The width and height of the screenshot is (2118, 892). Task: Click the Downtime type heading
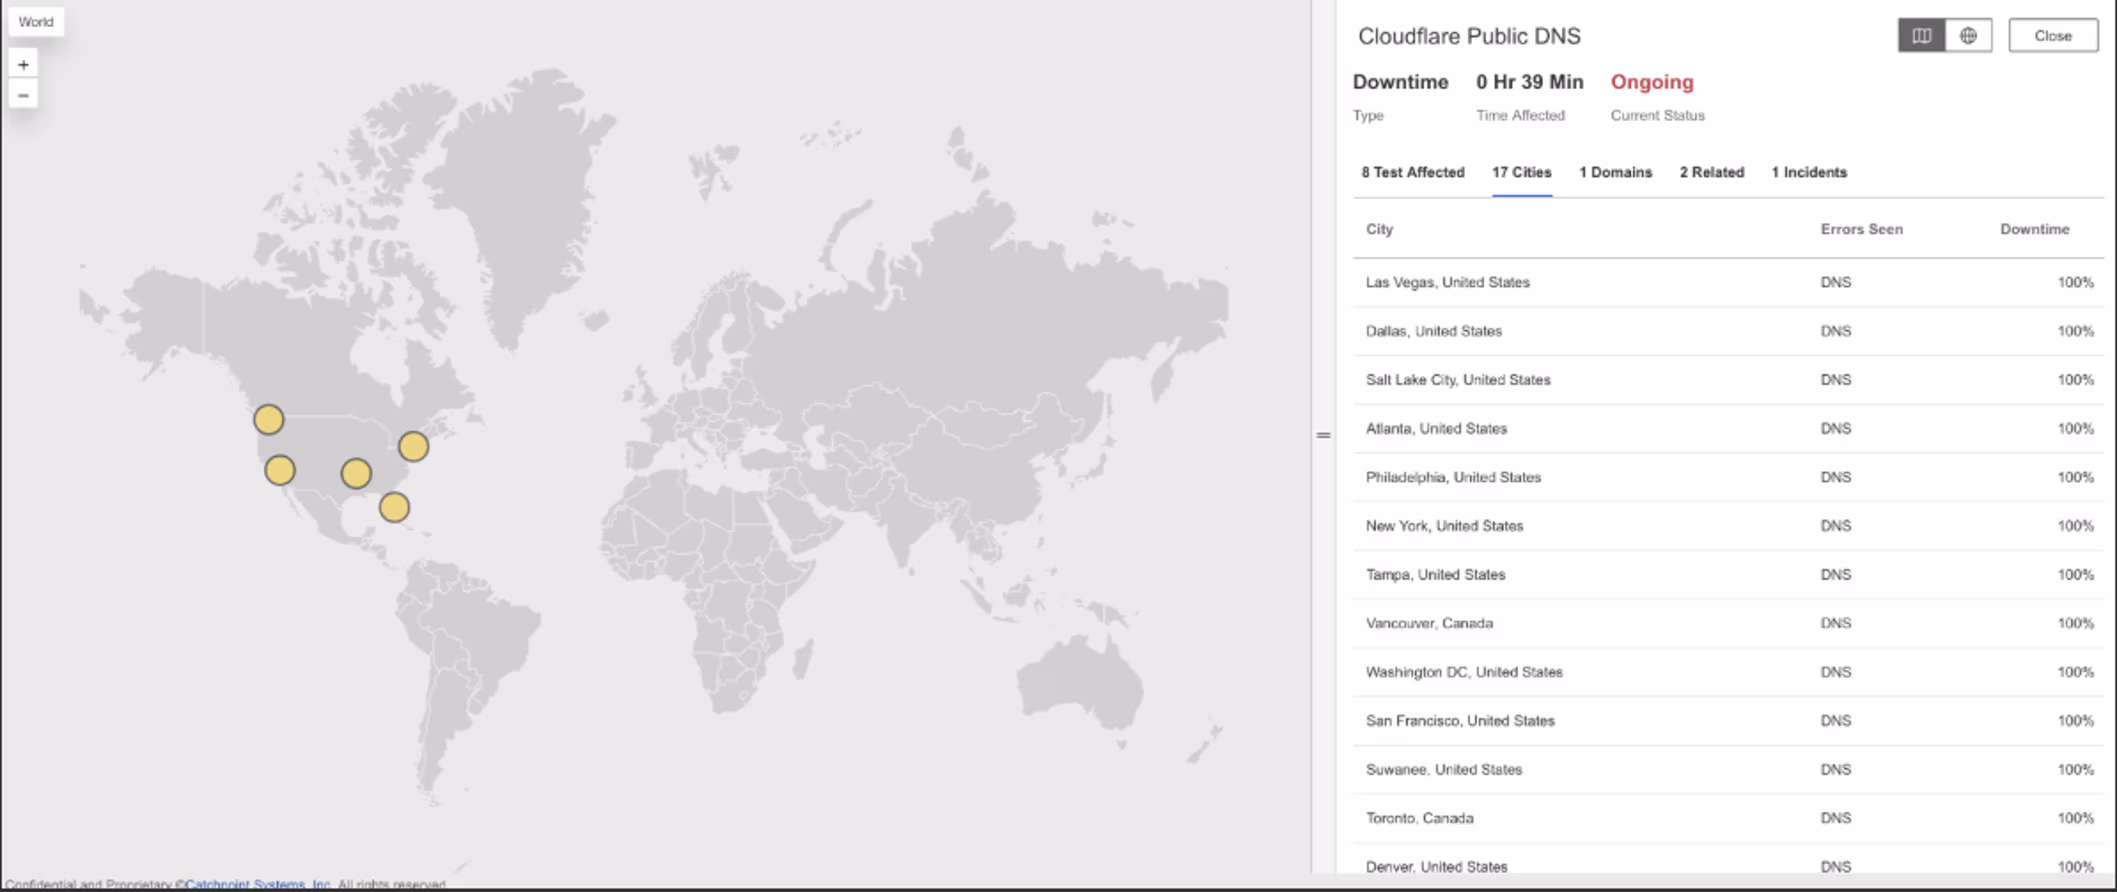(x=1400, y=82)
